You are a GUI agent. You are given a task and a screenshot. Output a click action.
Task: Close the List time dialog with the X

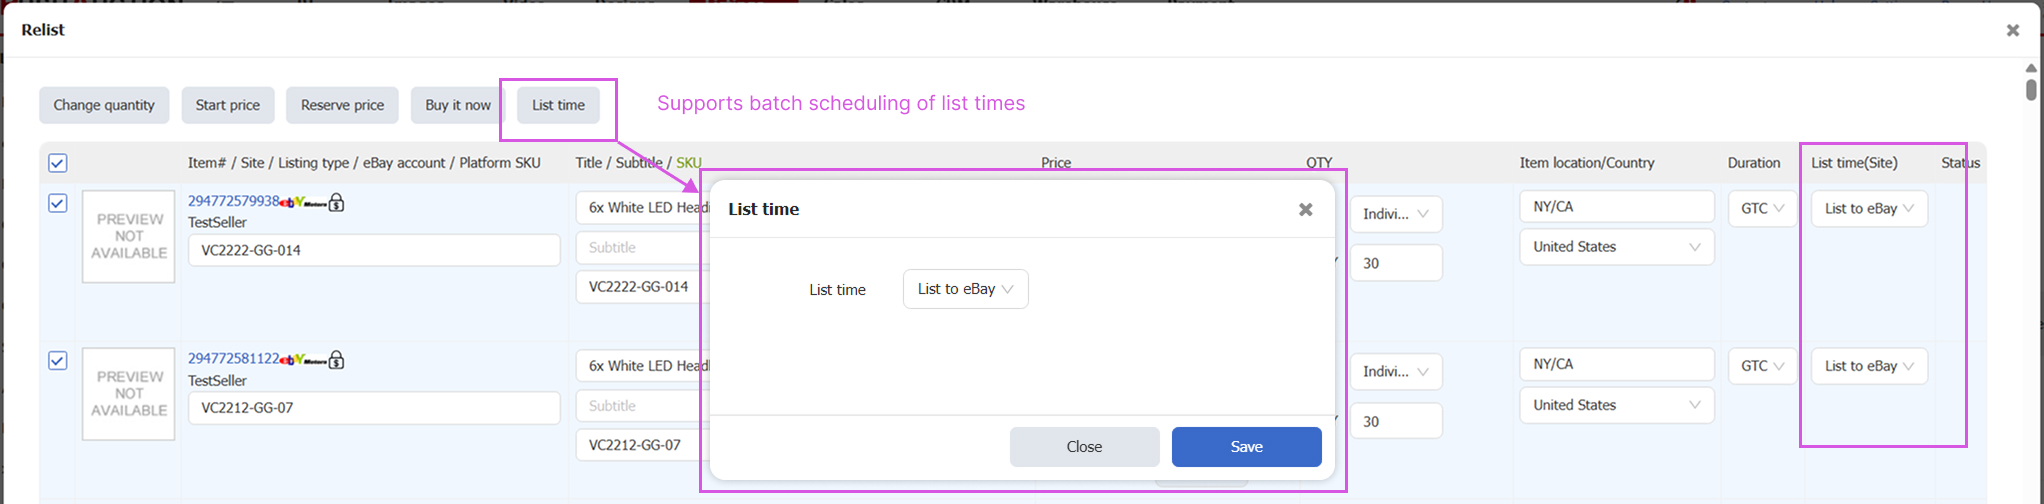[x=1305, y=209]
